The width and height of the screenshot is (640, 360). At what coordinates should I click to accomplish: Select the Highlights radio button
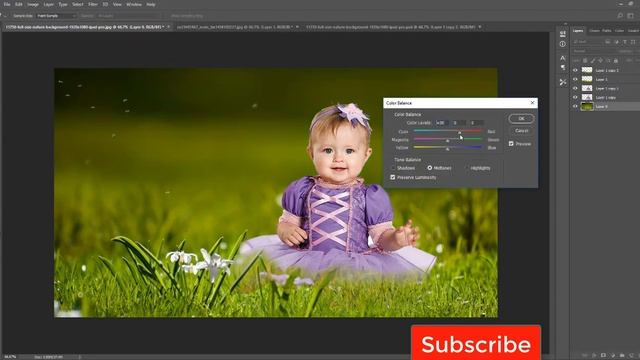coord(467,168)
